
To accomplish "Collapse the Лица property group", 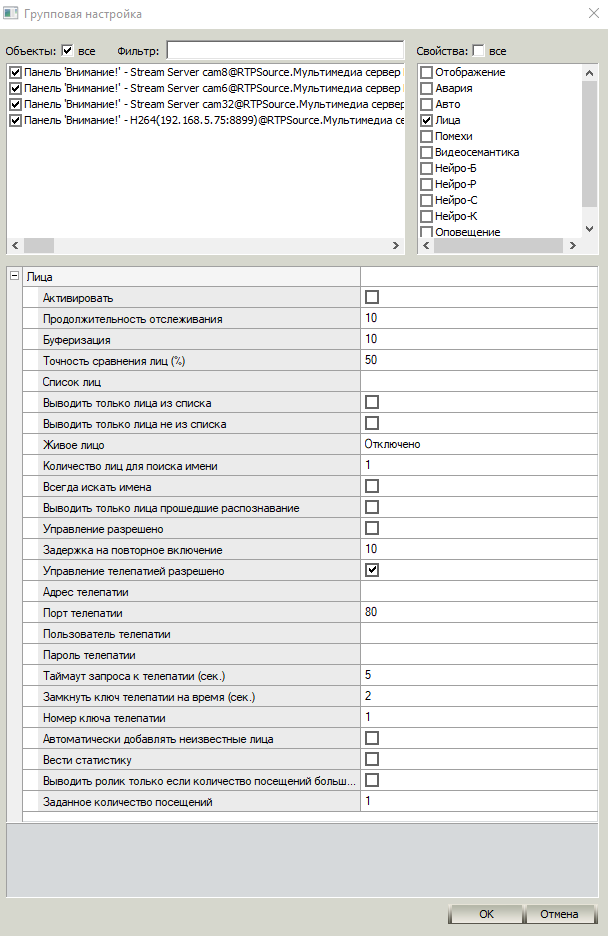I will pyautogui.click(x=15, y=276).
